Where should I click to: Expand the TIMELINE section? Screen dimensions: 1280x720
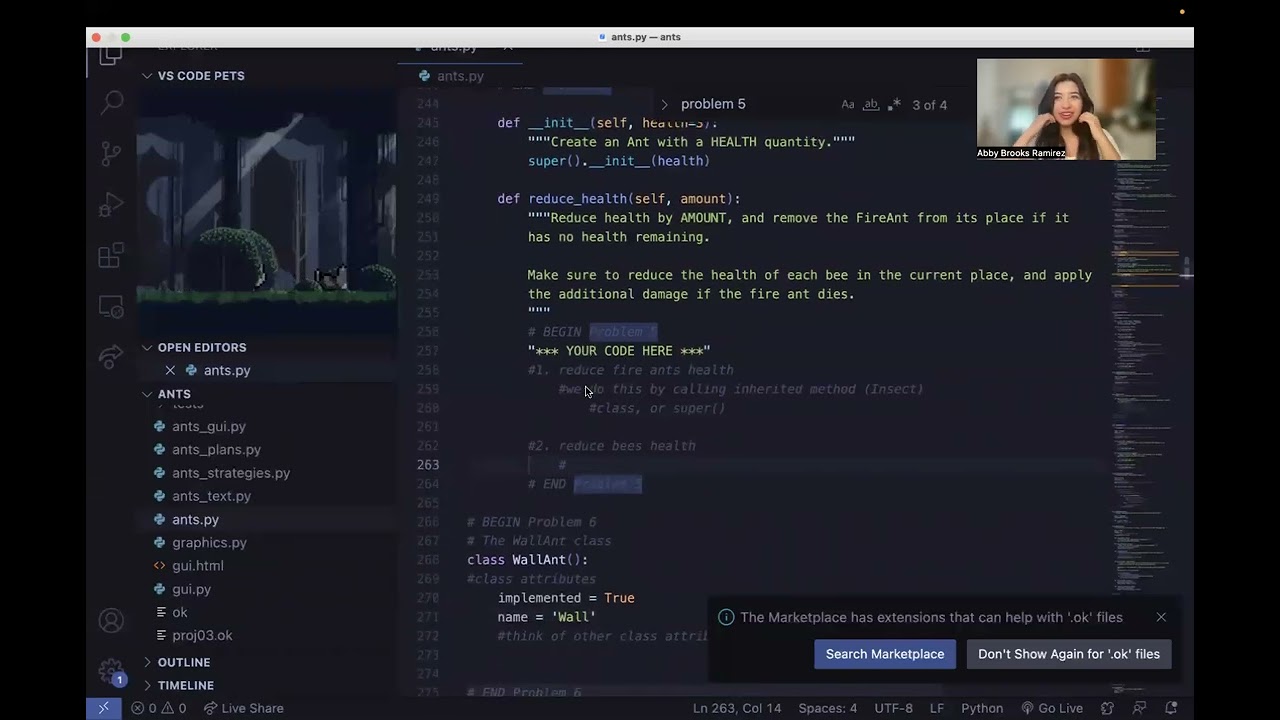pyautogui.click(x=186, y=685)
